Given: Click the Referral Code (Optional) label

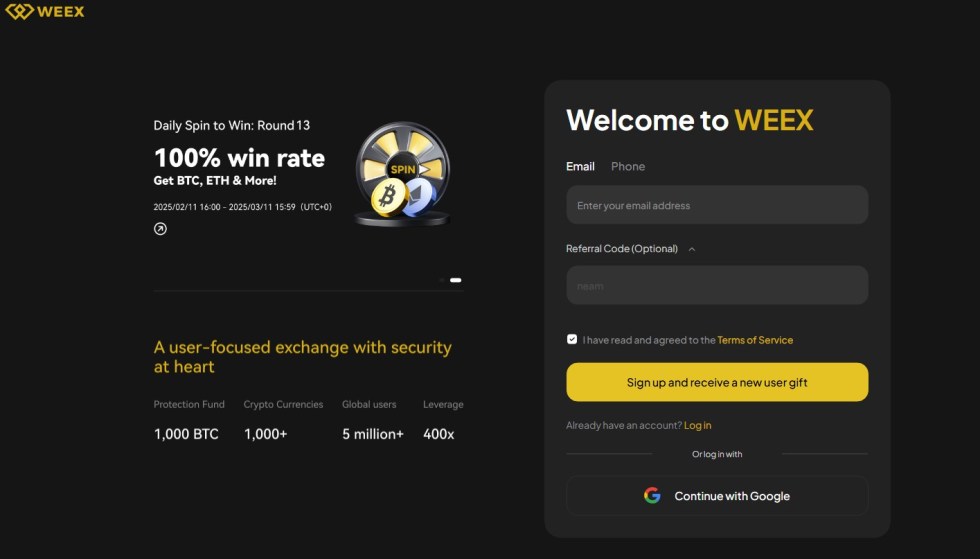Looking at the screenshot, I should point(621,249).
